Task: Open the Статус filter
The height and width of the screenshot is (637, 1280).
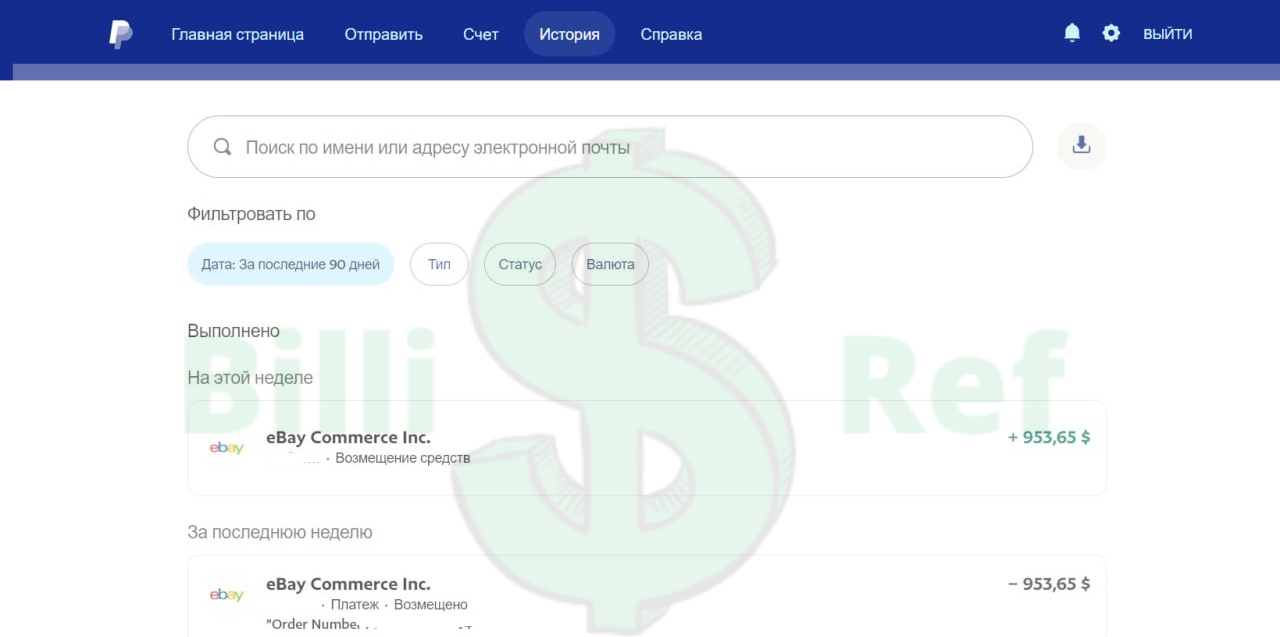Action: pos(520,264)
